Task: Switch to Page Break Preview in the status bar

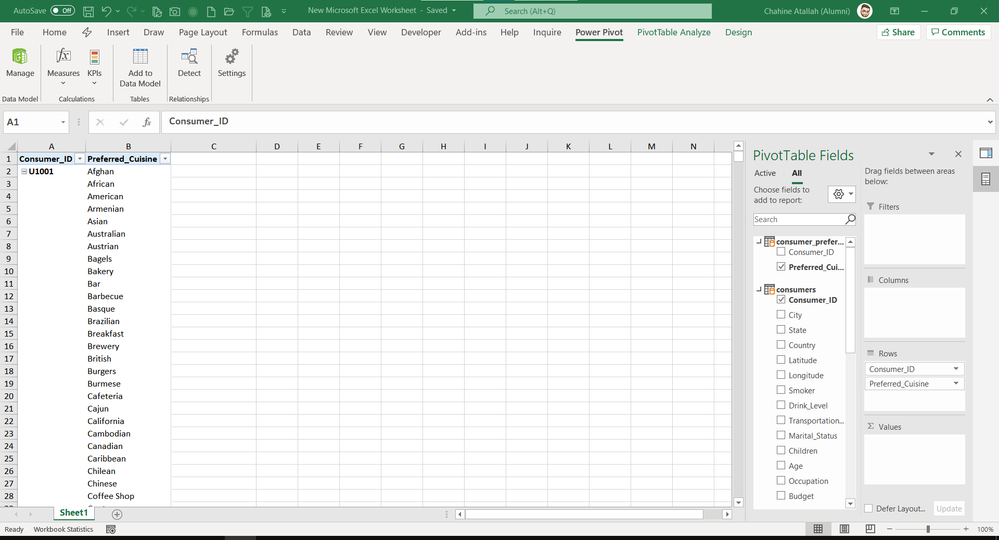Action: tap(870, 529)
